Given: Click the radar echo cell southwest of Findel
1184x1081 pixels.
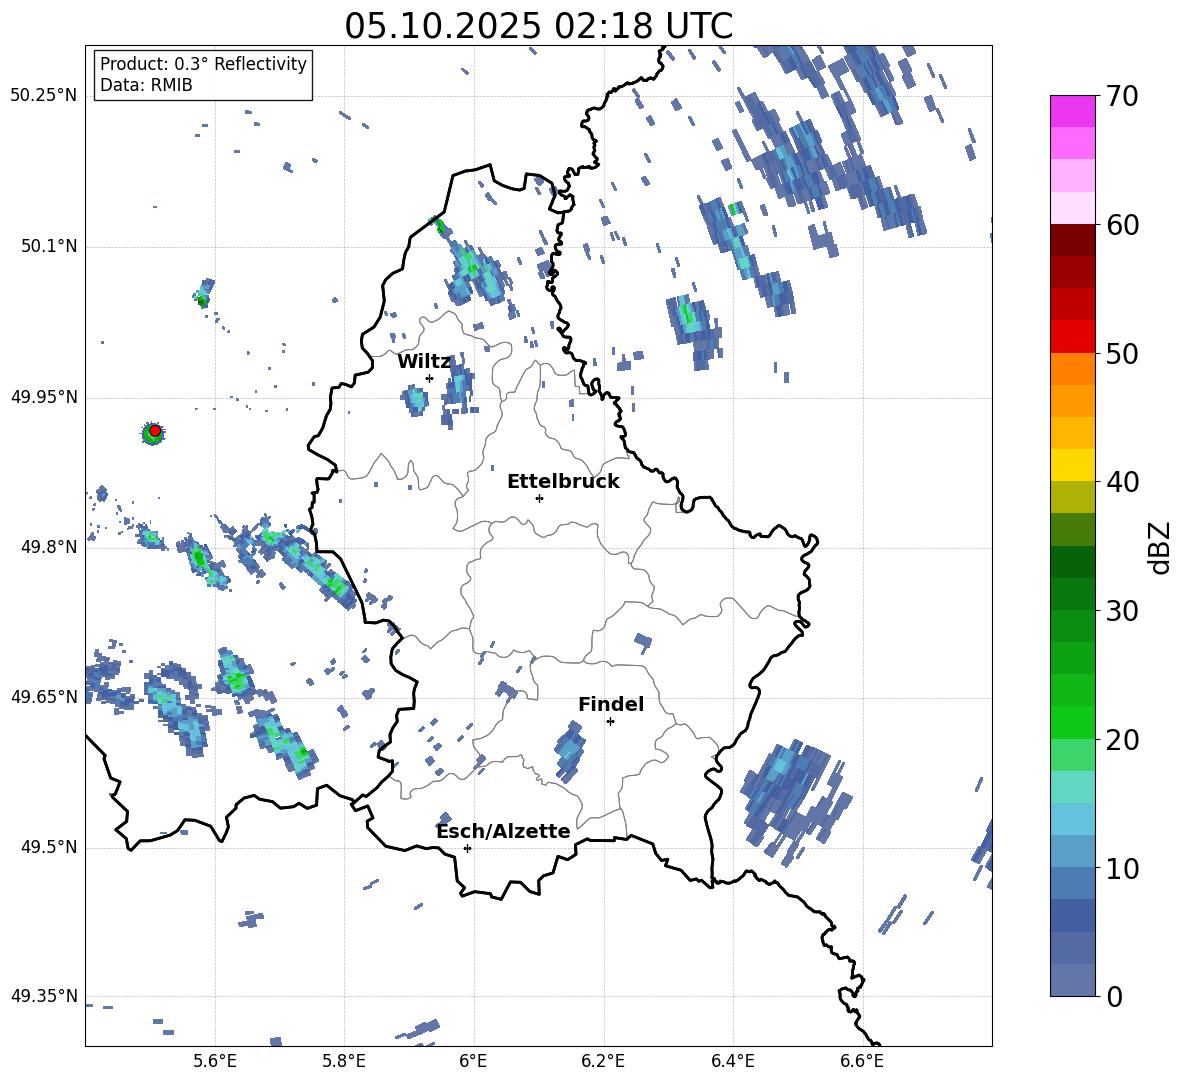Looking at the screenshot, I should click(x=570, y=752).
